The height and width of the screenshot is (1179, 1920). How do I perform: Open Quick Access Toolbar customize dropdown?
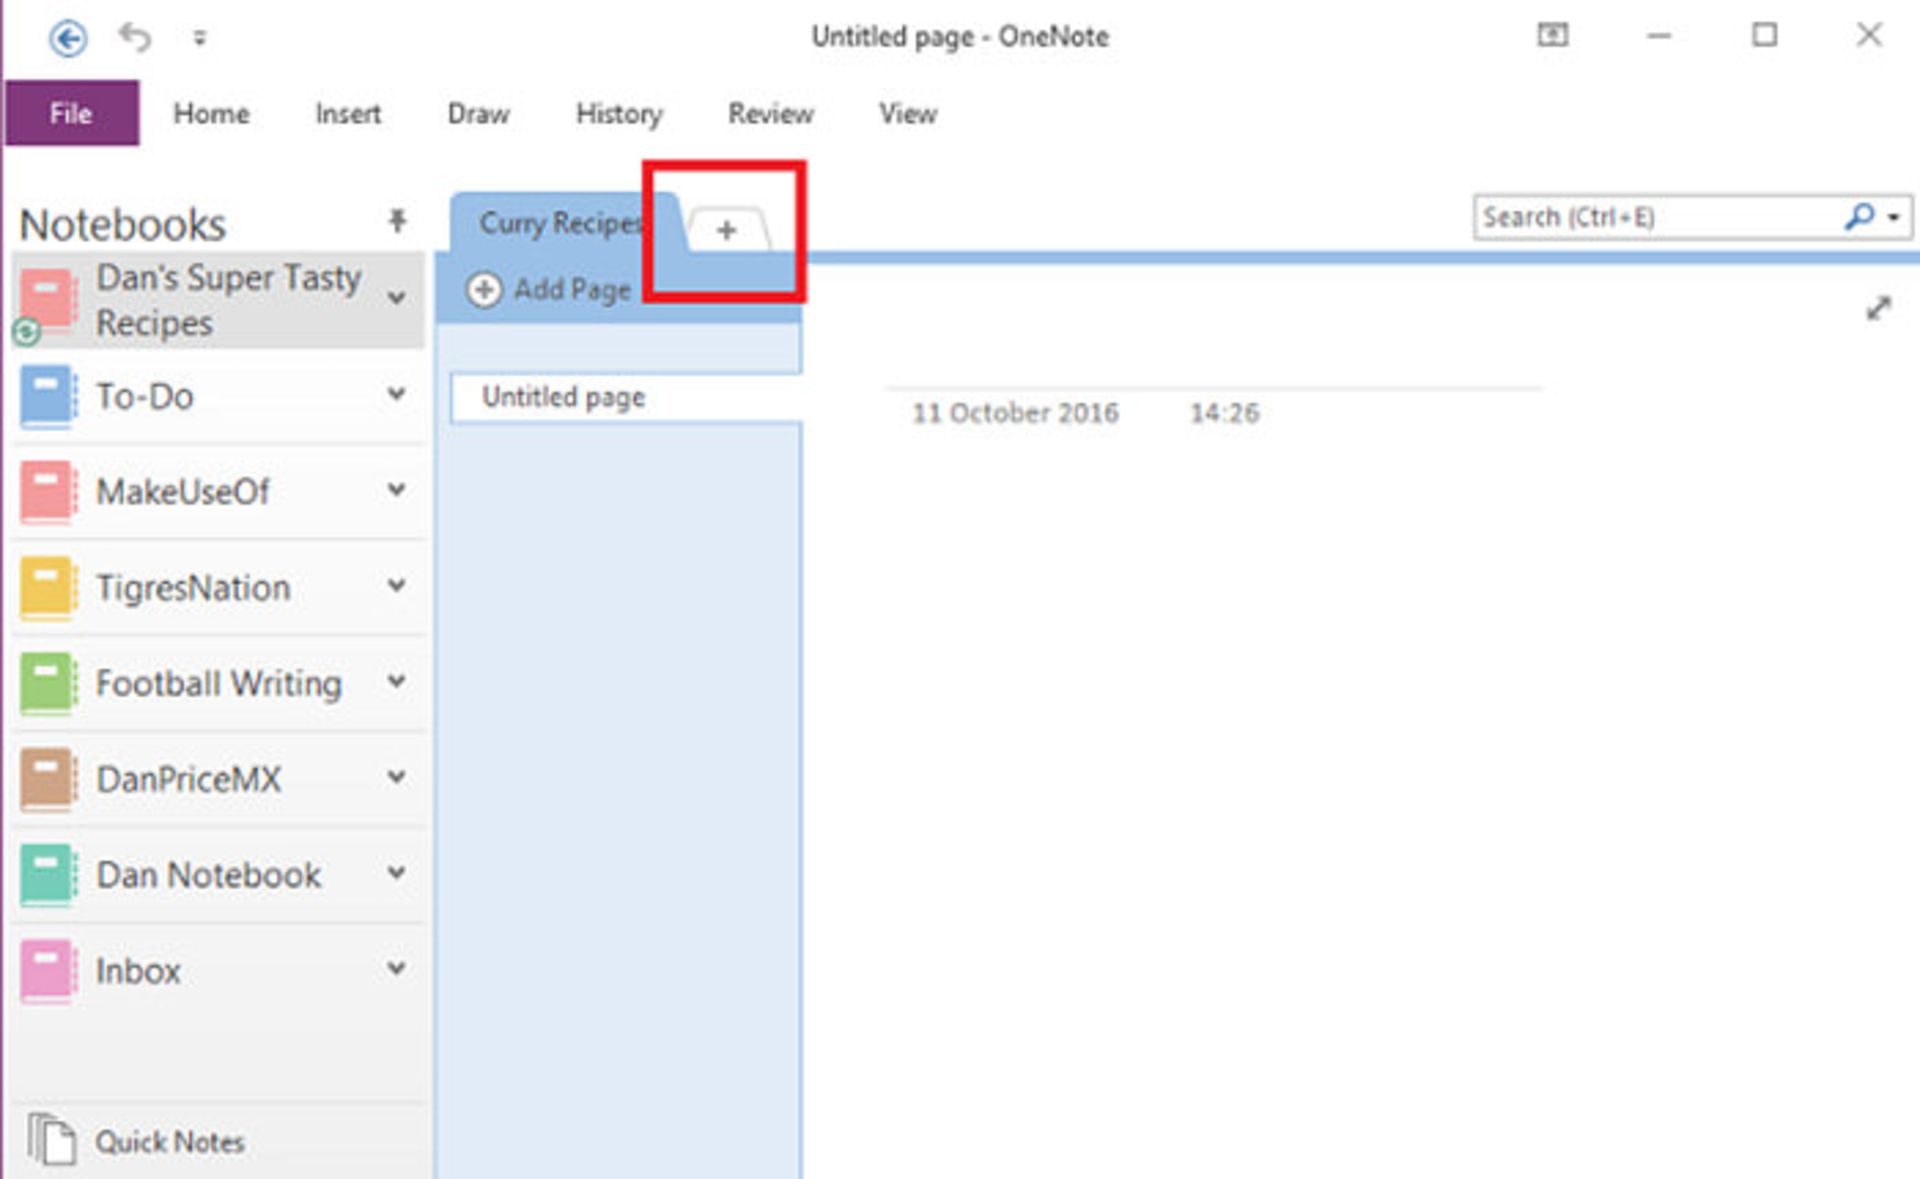(200, 38)
